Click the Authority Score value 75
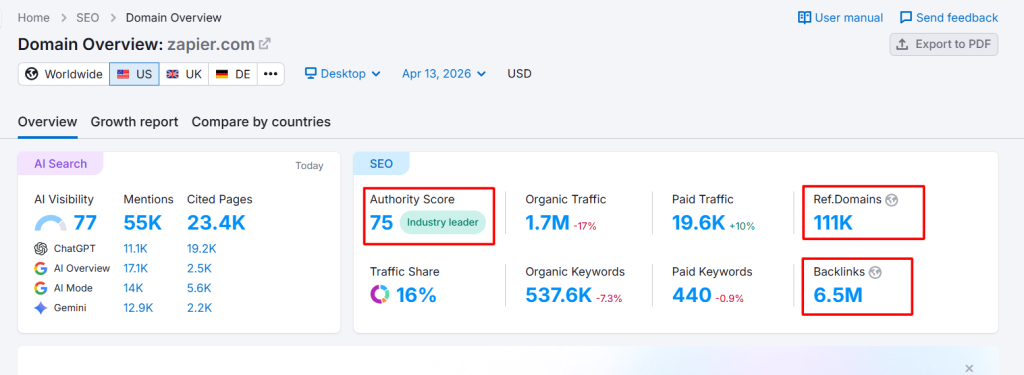Screen dimensions: 1024x375 381,223
